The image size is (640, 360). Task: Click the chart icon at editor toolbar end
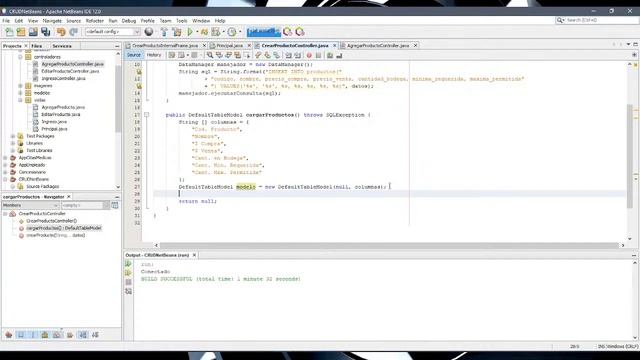[339, 55]
